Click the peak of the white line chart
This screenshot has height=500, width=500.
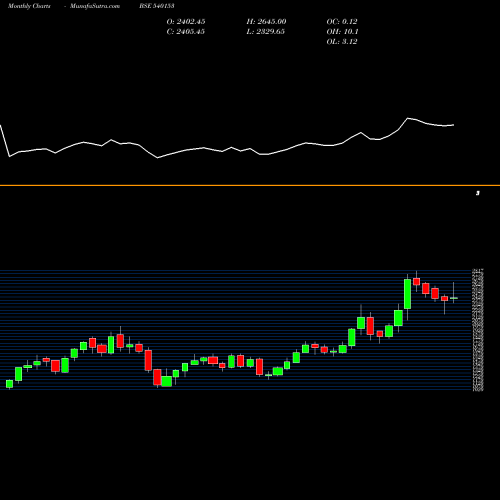coord(407,118)
